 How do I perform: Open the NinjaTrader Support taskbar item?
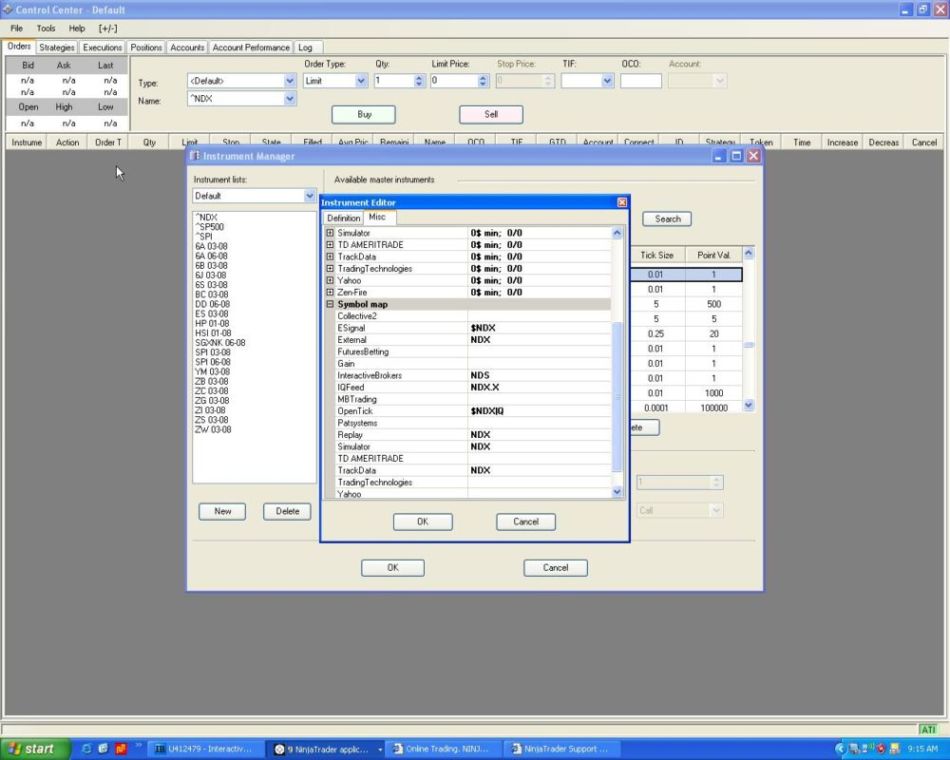560,749
